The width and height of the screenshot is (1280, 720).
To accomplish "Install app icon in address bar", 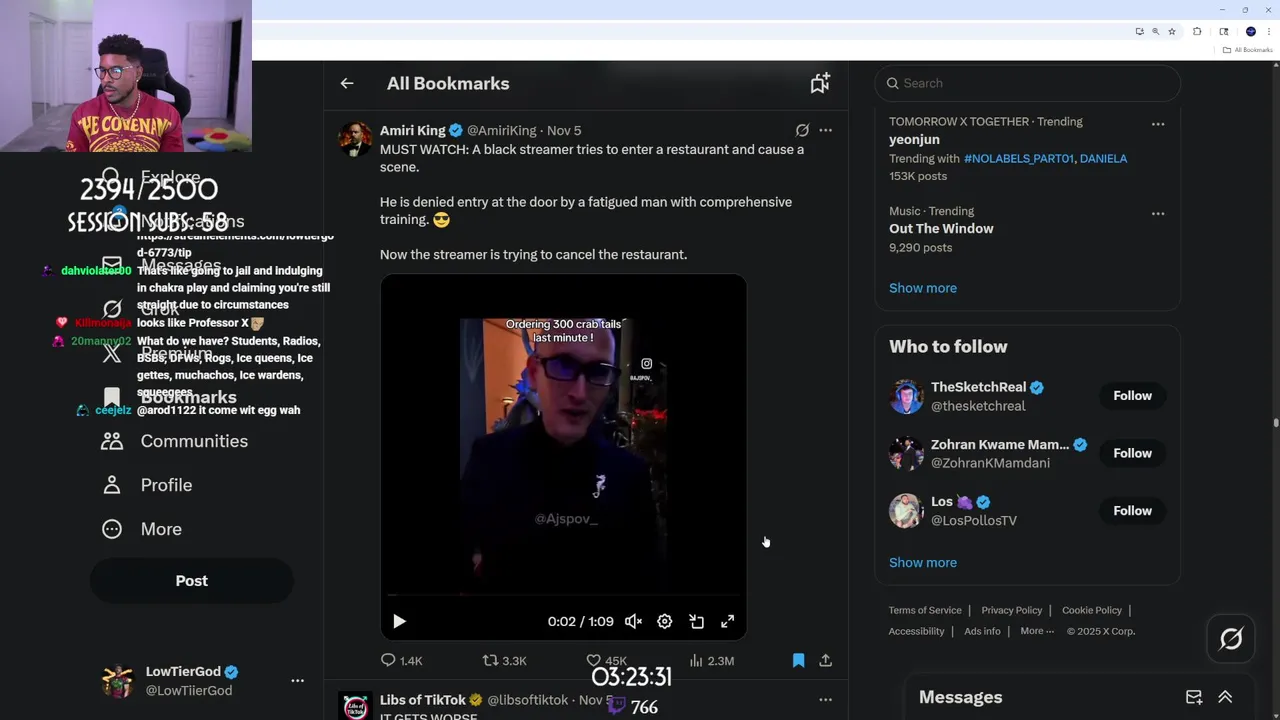I will (1139, 31).
